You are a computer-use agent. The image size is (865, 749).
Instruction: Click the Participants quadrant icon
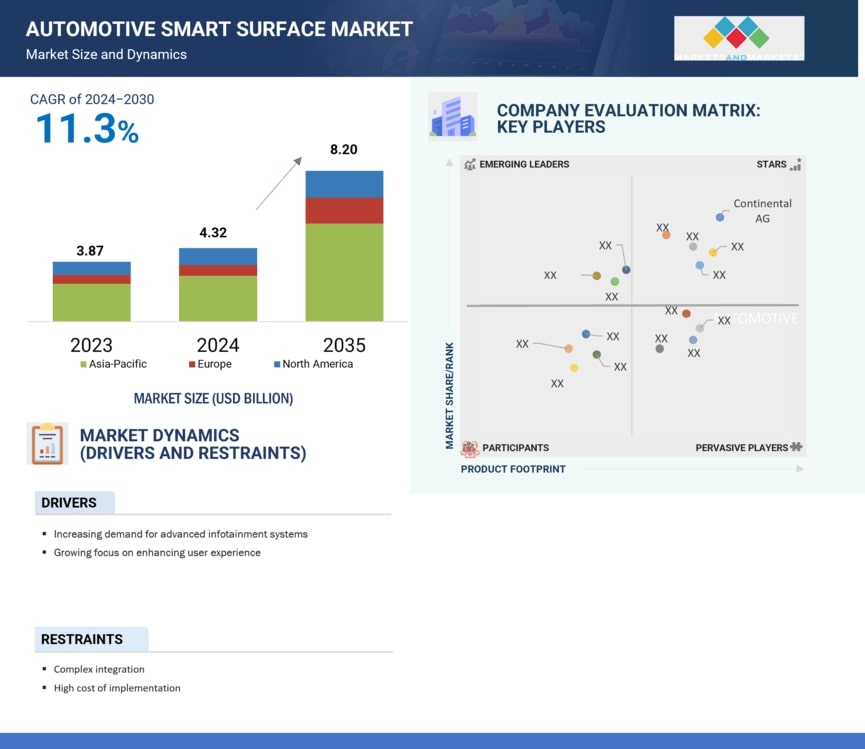(x=469, y=448)
